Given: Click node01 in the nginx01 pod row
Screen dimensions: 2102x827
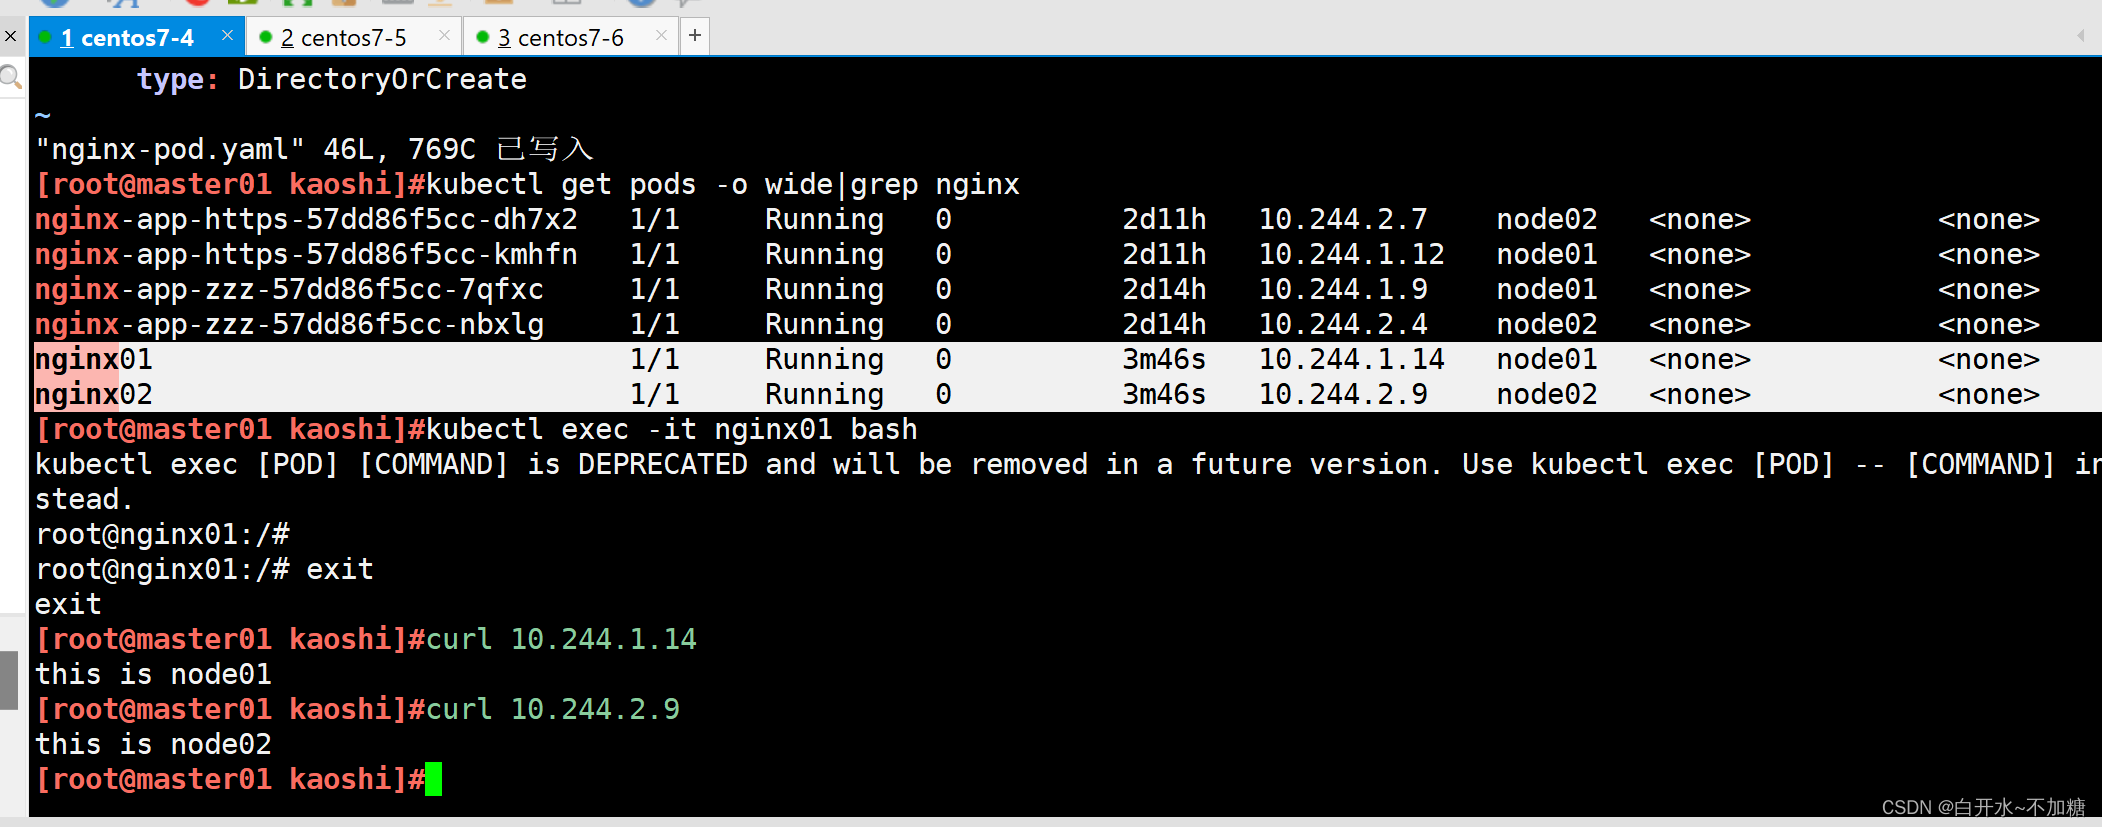Looking at the screenshot, I should pyautogui.click(x=1547, y=359).
